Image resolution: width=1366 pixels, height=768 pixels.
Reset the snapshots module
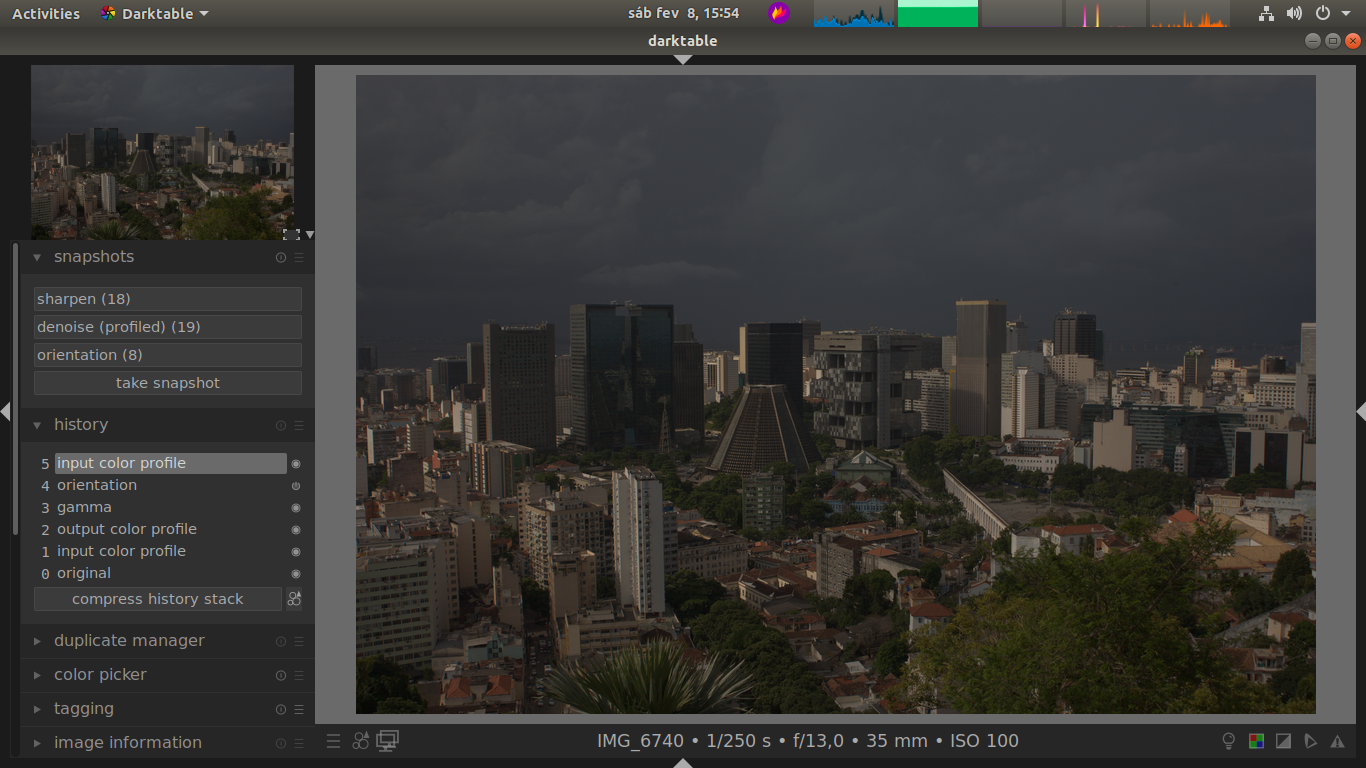281,257
